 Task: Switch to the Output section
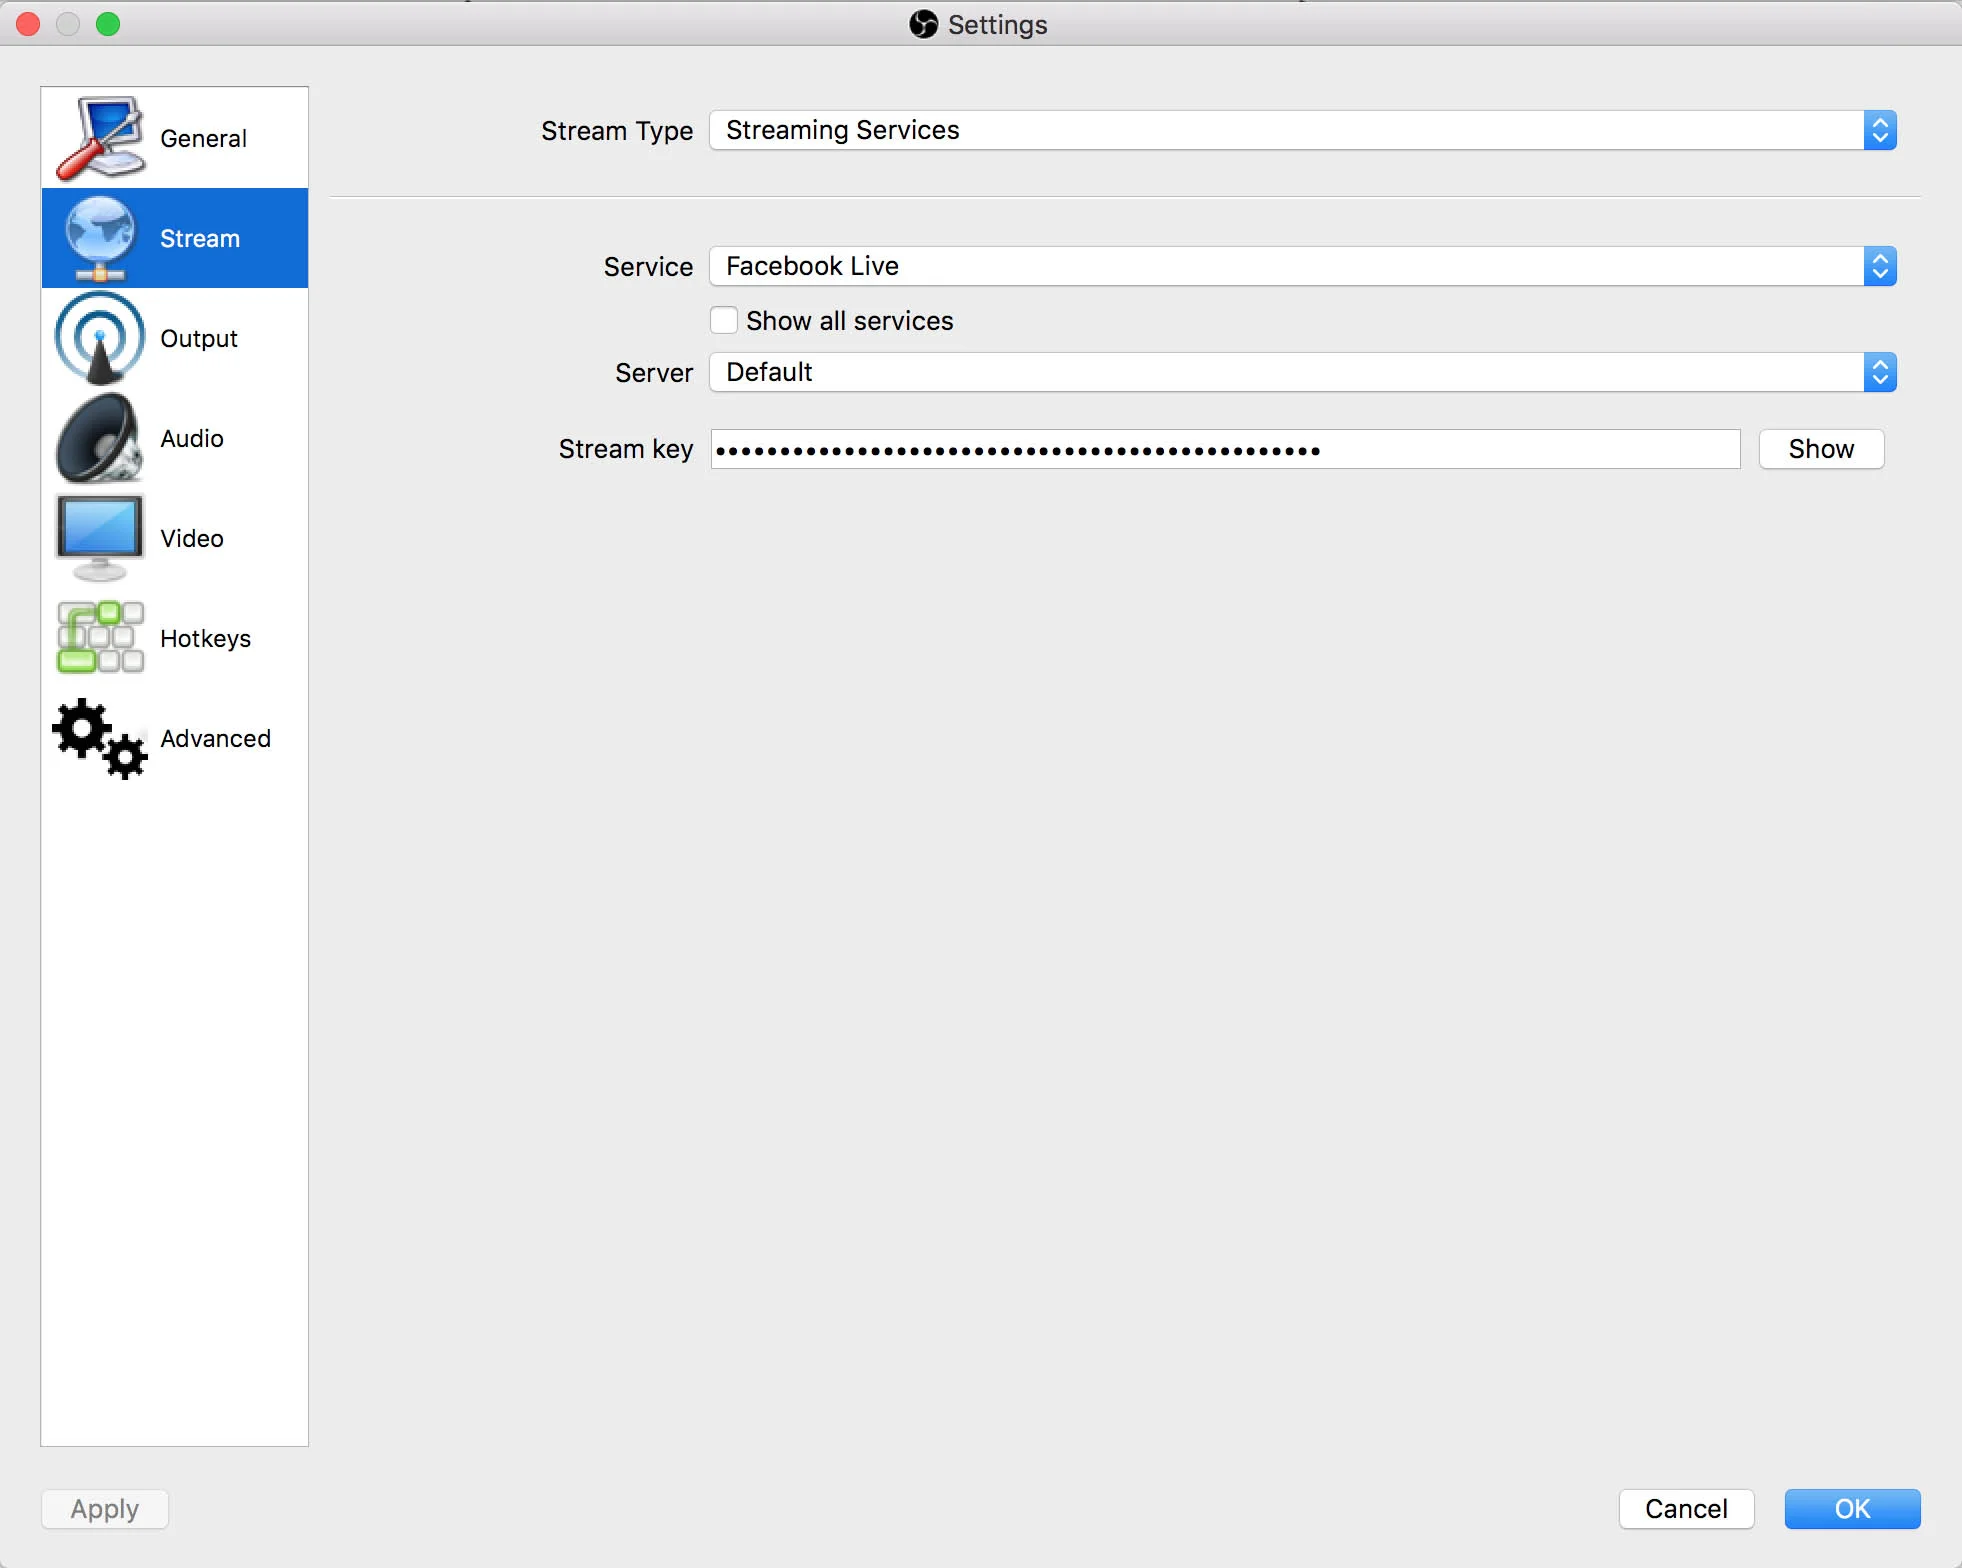[x=175, y=338]
